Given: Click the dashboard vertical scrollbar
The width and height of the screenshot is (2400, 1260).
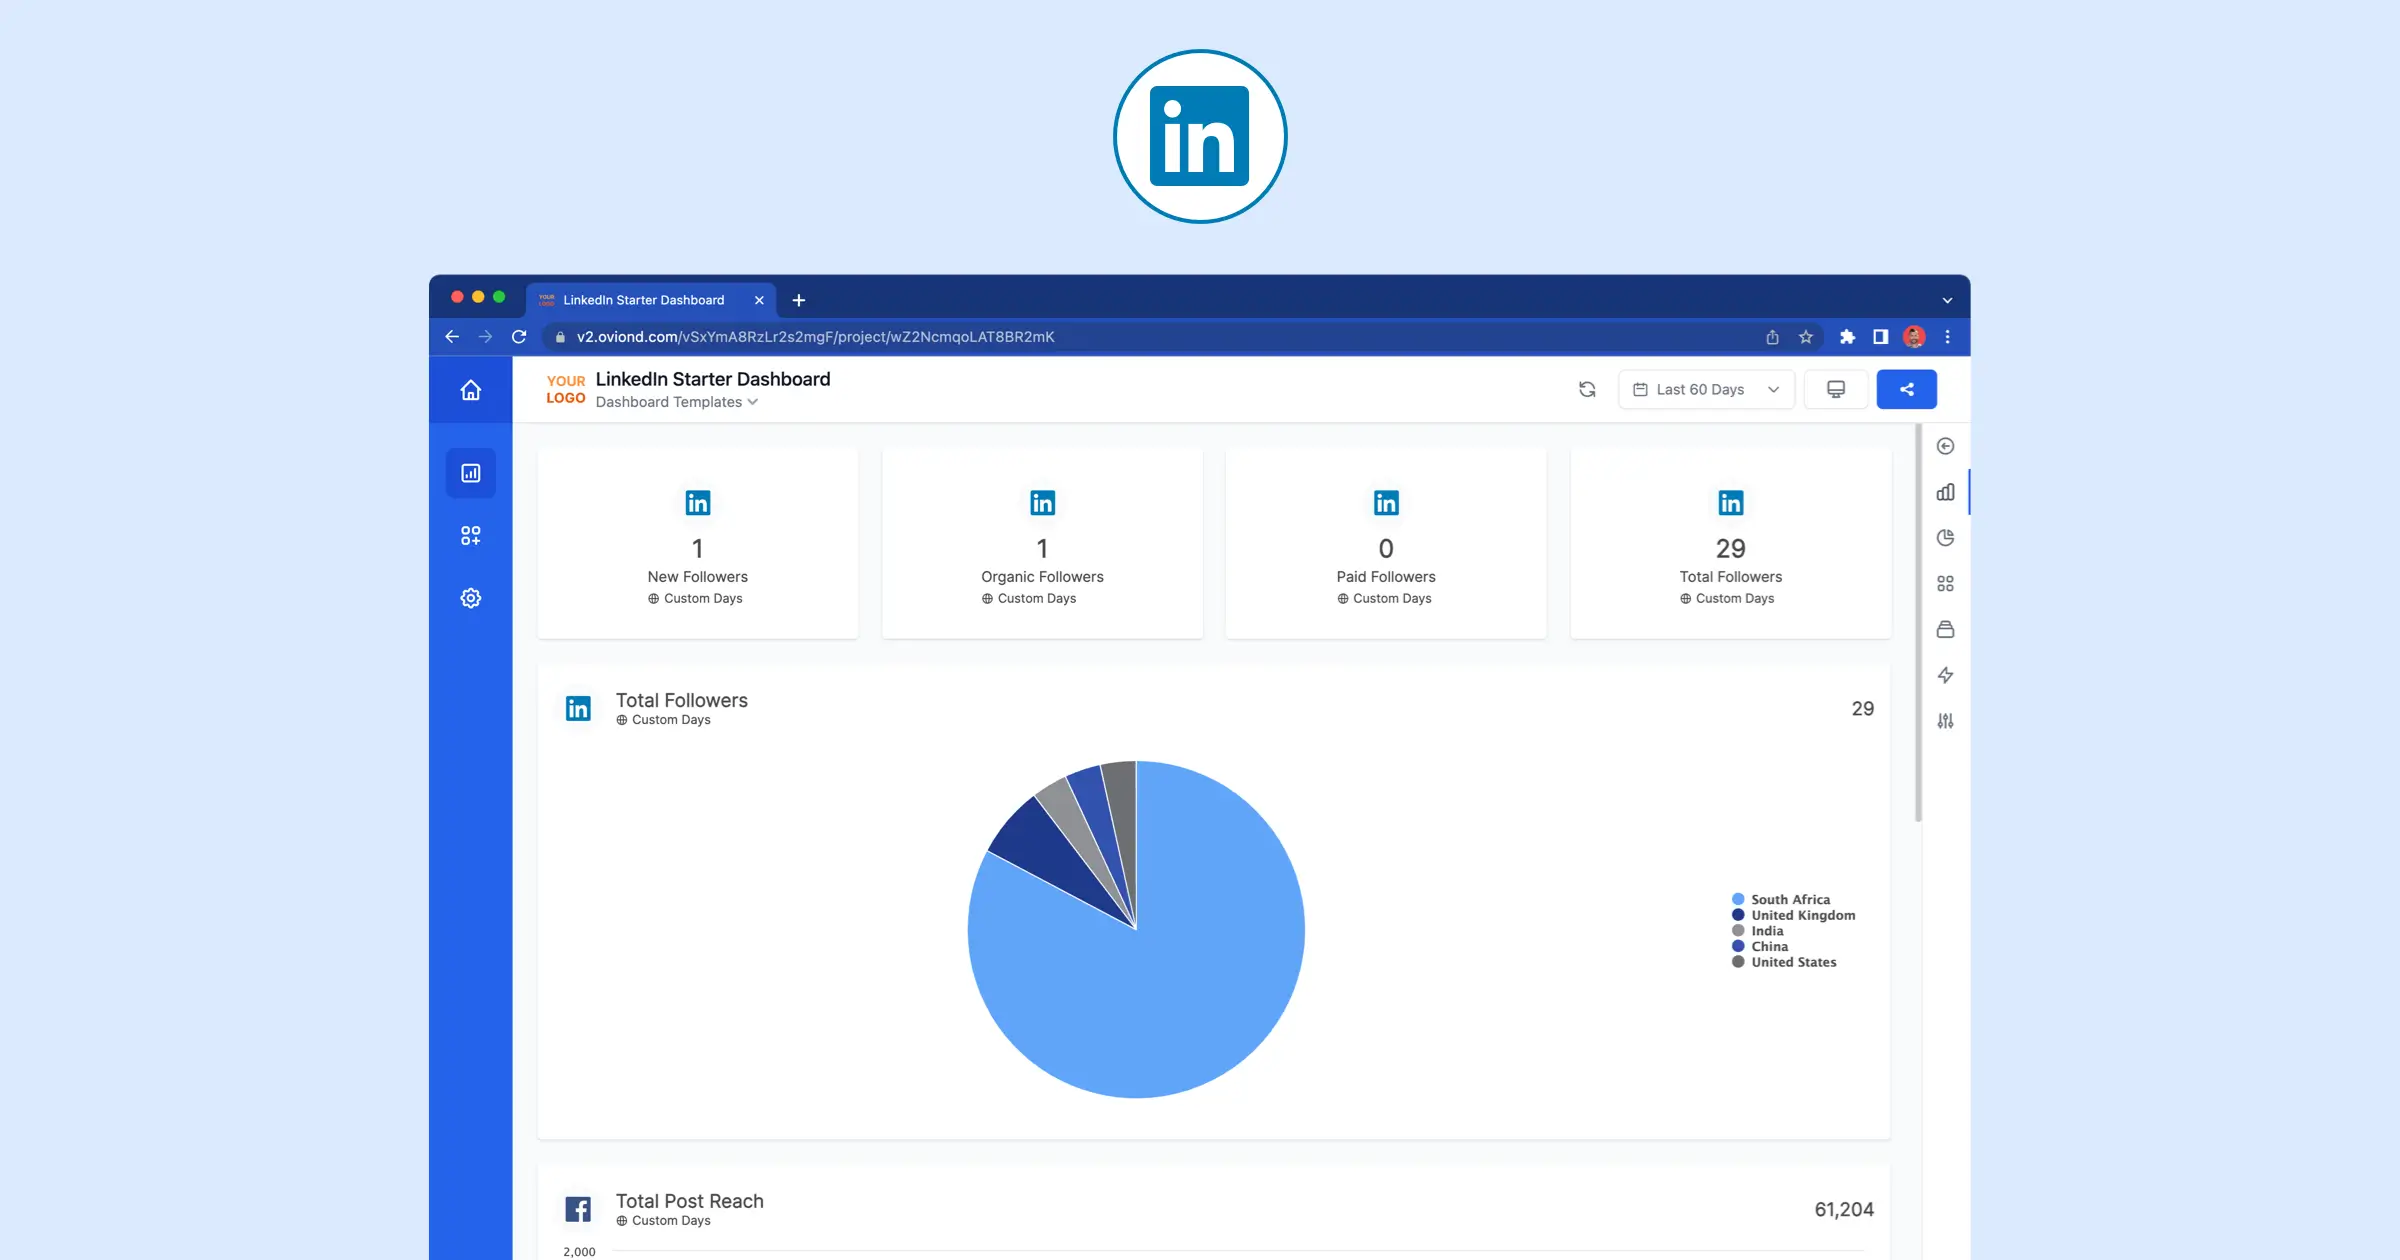Looking at the screenshot, I should pyautogui.click(x=1918, y=622).
